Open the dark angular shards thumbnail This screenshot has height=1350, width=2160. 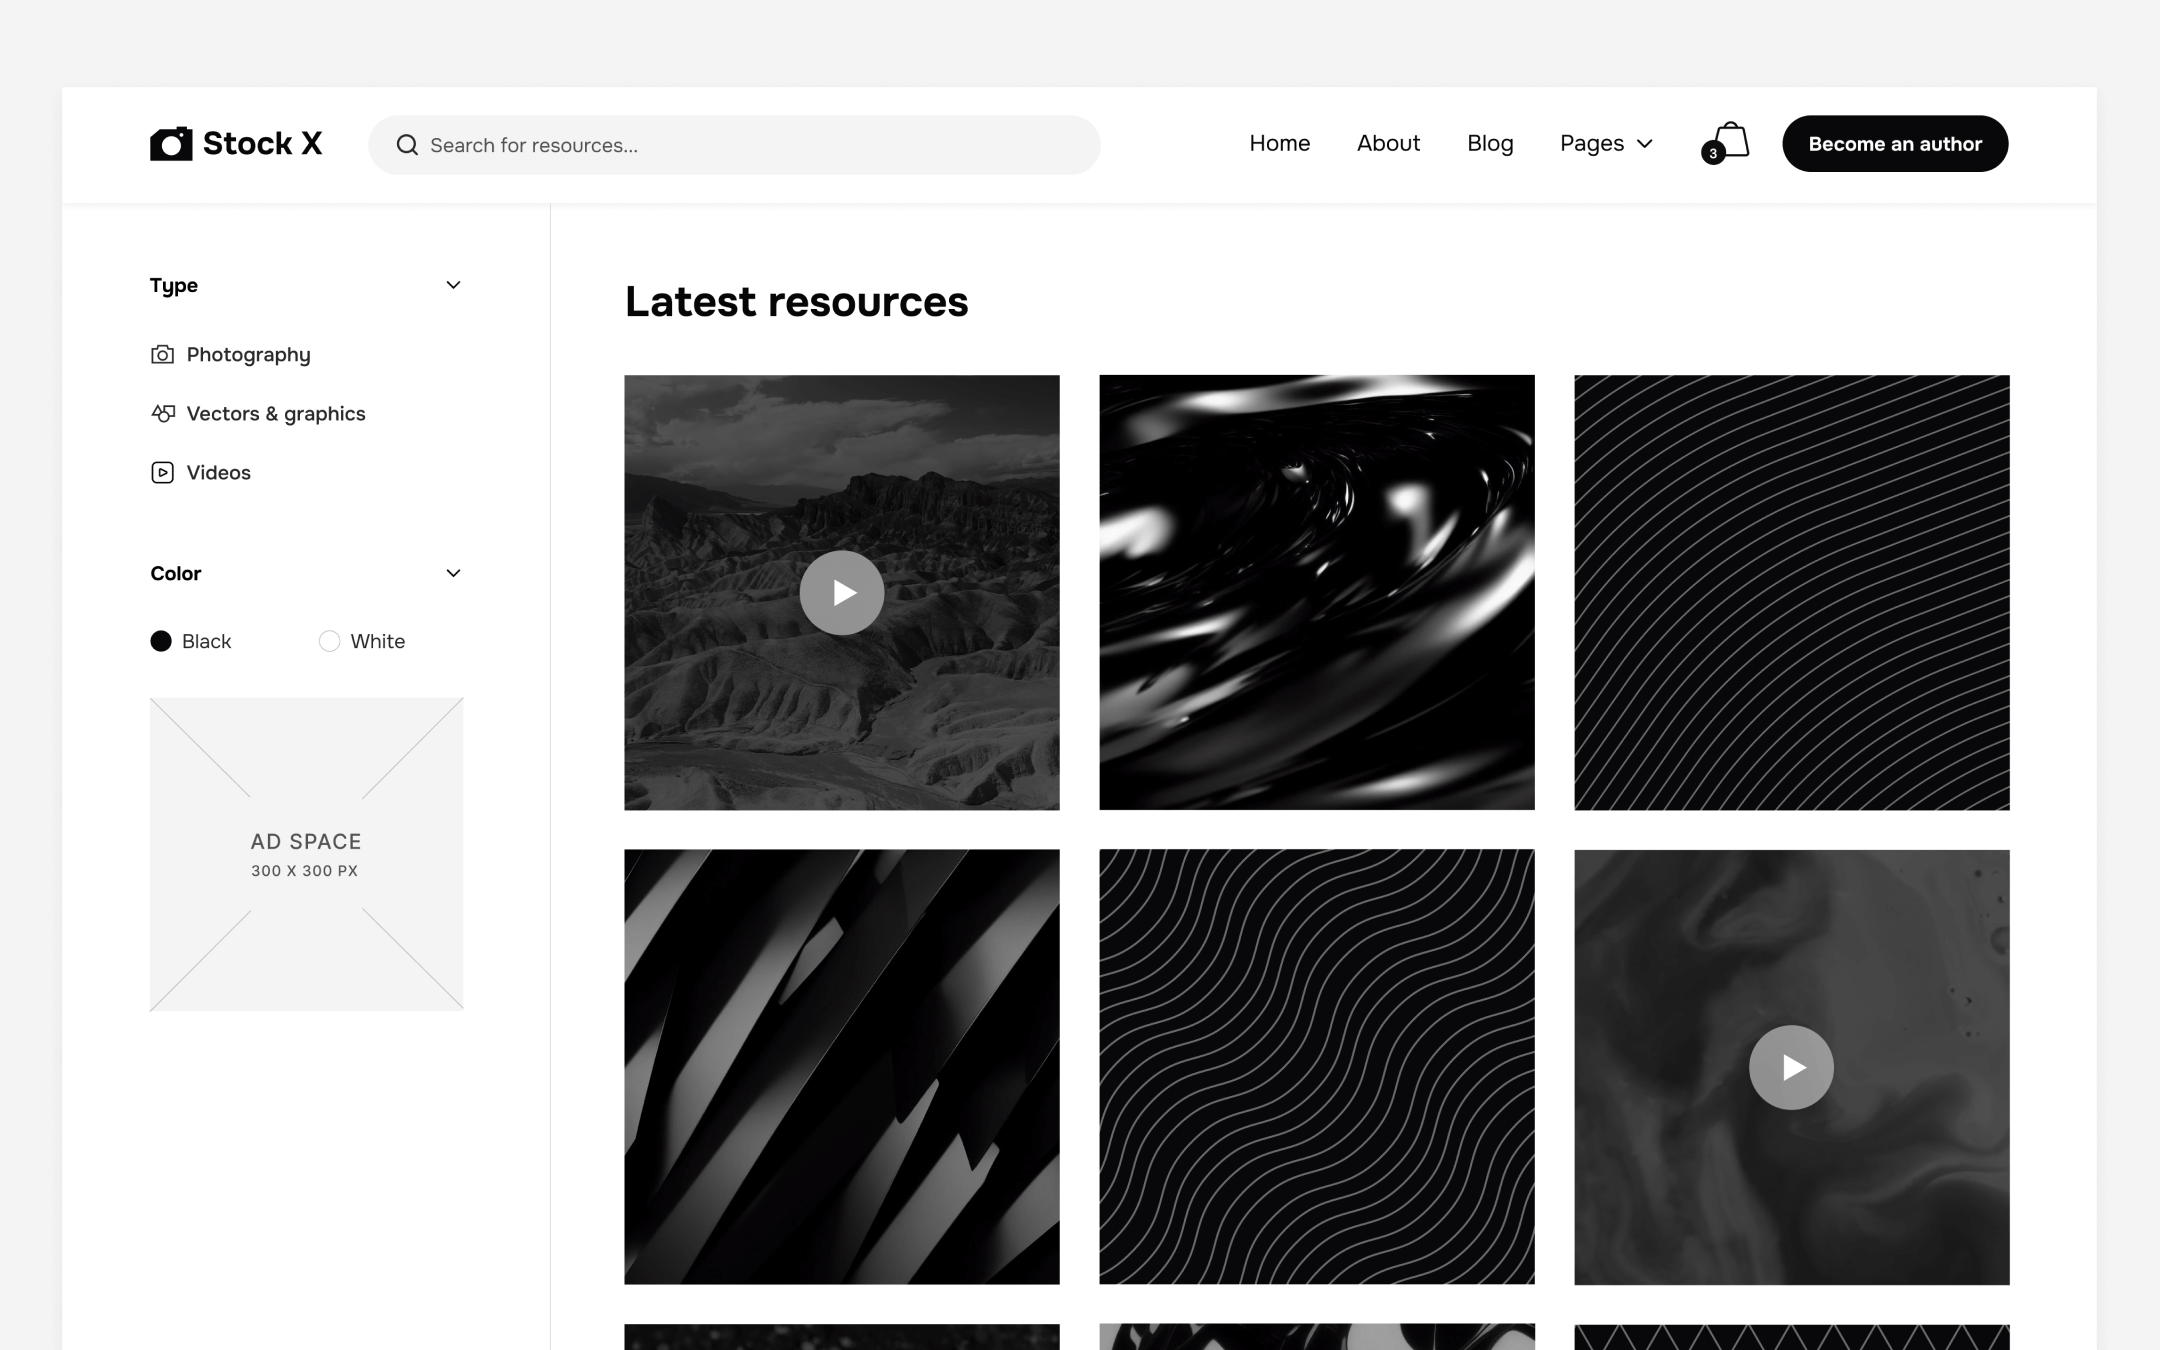coord(842,1067)
